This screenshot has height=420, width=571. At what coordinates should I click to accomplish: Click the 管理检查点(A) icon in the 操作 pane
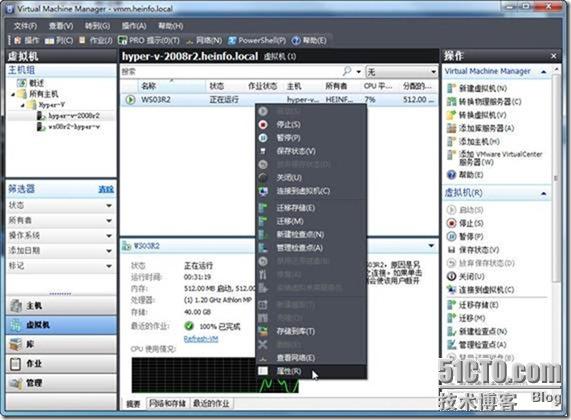[x=452, y=345]
